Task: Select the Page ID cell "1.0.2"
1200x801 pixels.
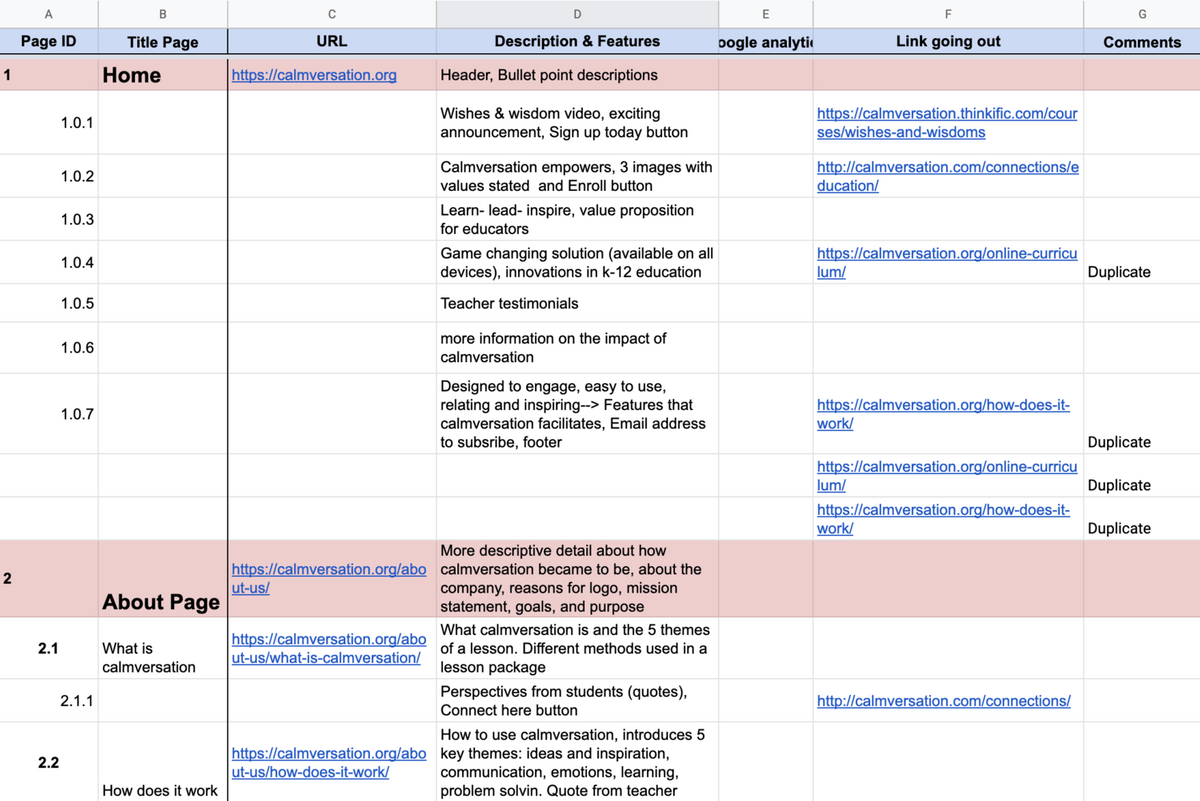Action: 49,176
